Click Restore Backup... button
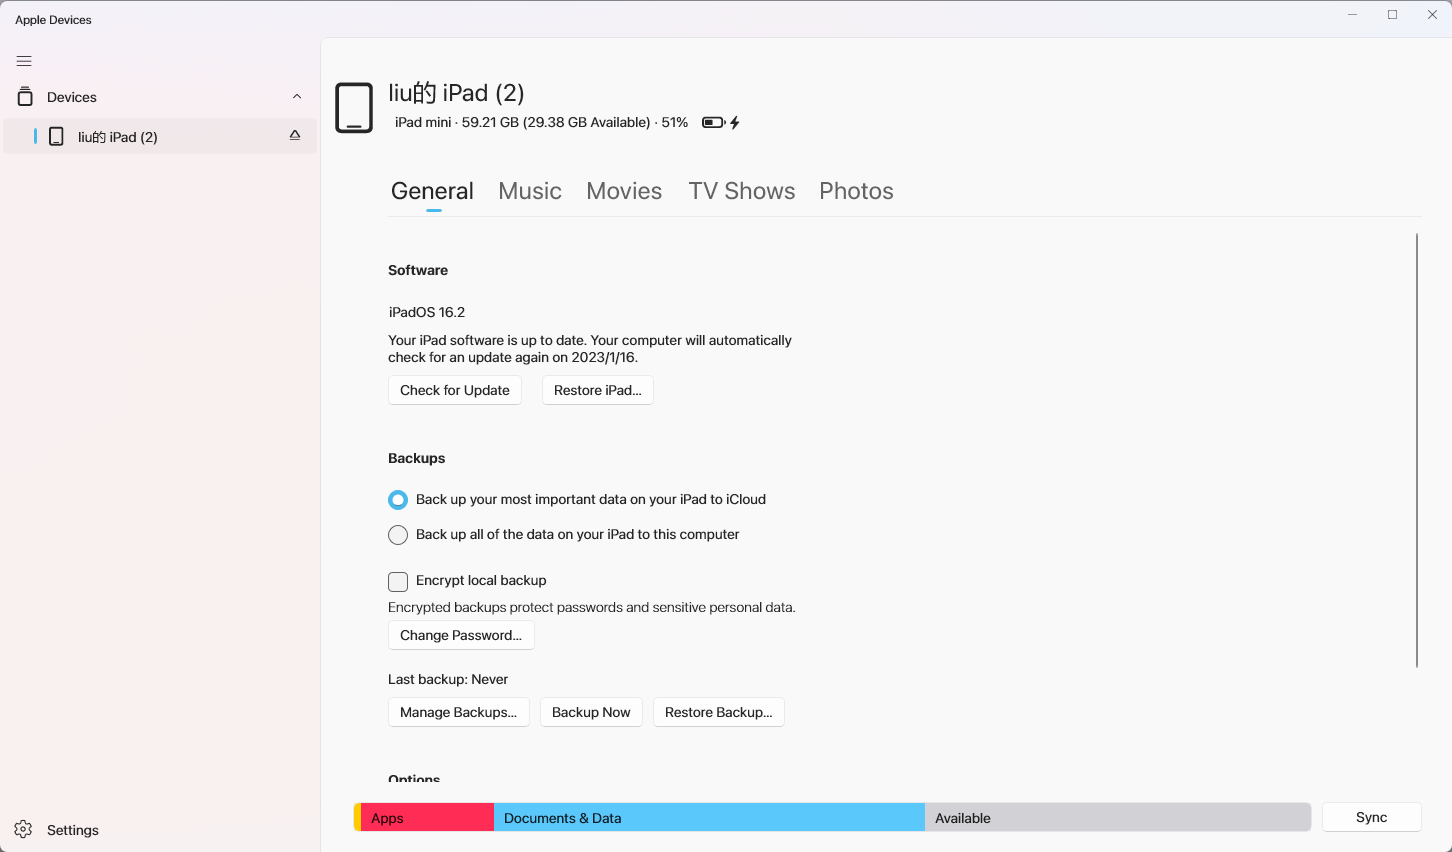Screen dimensions: 1452x852 (719, 712)
